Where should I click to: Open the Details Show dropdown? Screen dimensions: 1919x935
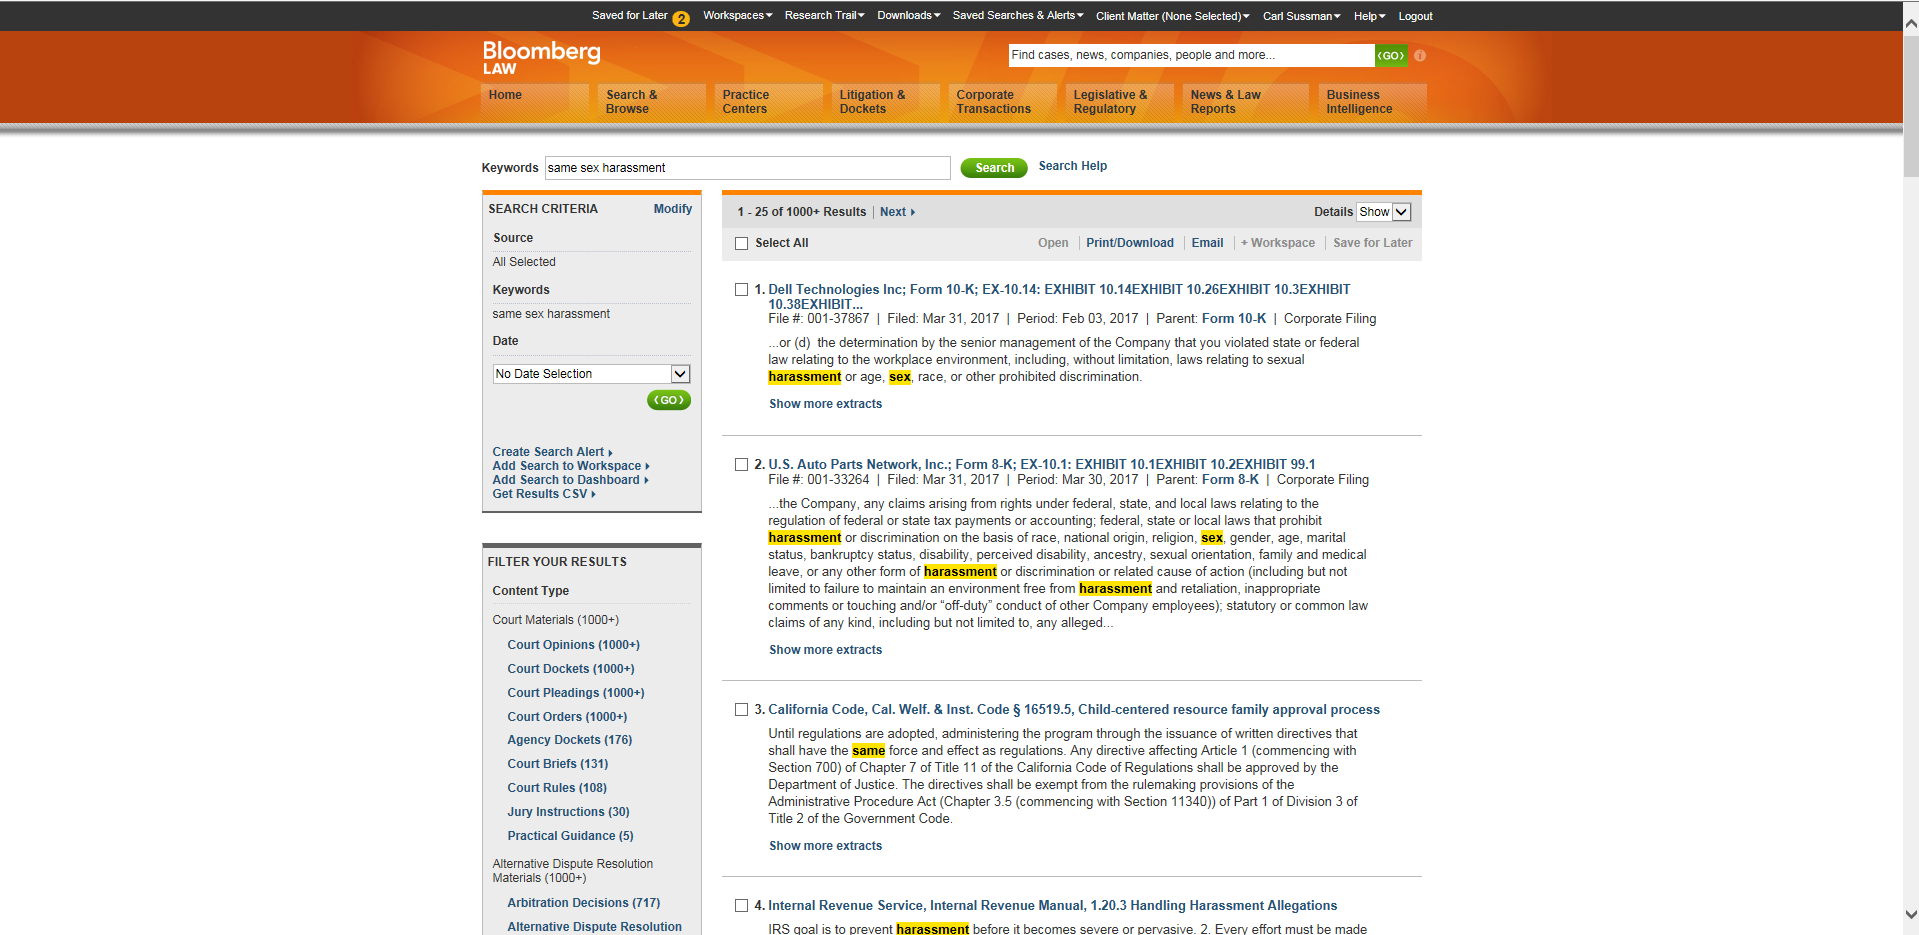pos(1382,211)
